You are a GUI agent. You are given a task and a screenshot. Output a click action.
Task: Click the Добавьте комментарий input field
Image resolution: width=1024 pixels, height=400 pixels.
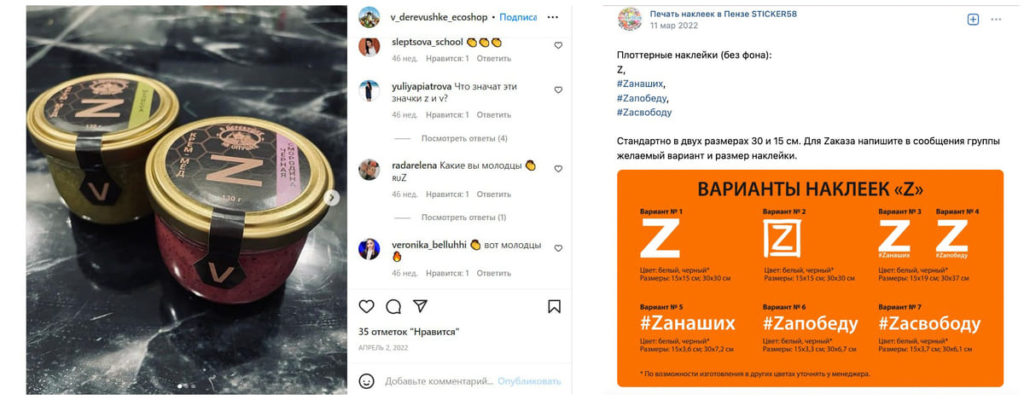pos(438,380)
